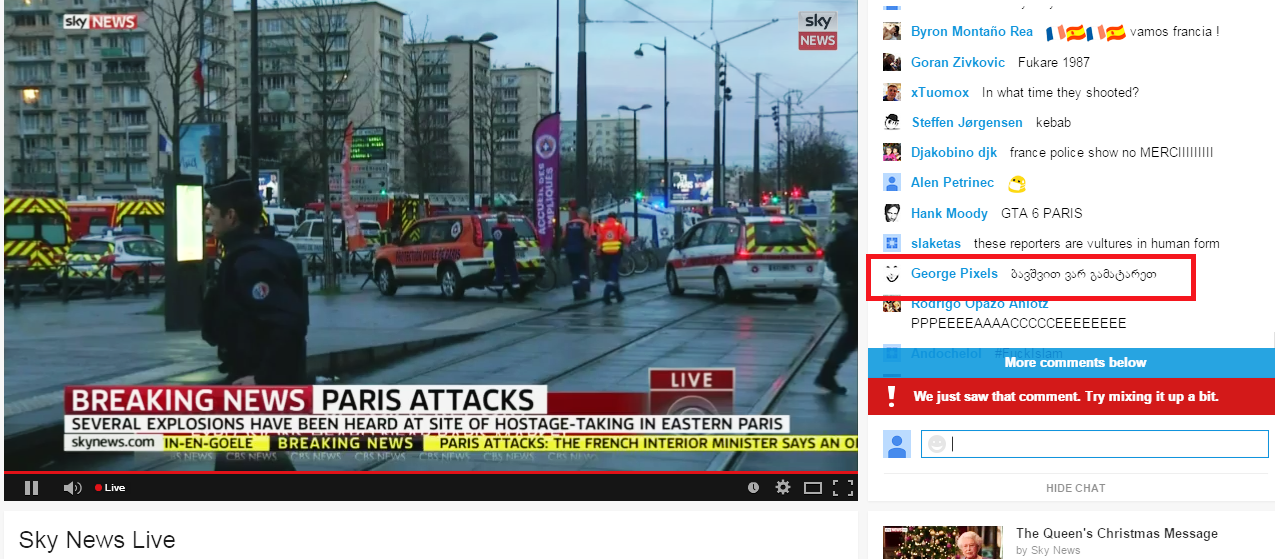Enter fullscreen mode
This screenshot has width=1275, height=559.
tap(843, 488)
